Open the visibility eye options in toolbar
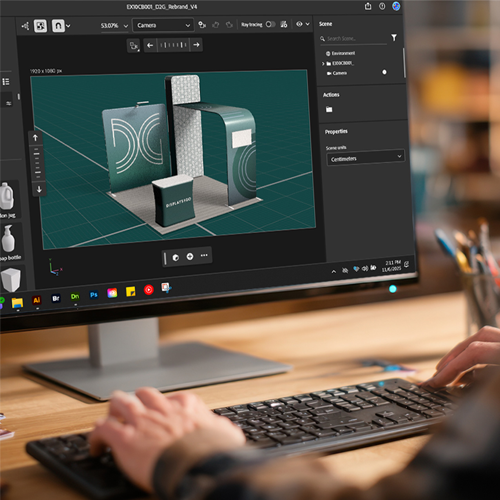The width and height of the screenshot is (500, 500). (x=303, y=24)
